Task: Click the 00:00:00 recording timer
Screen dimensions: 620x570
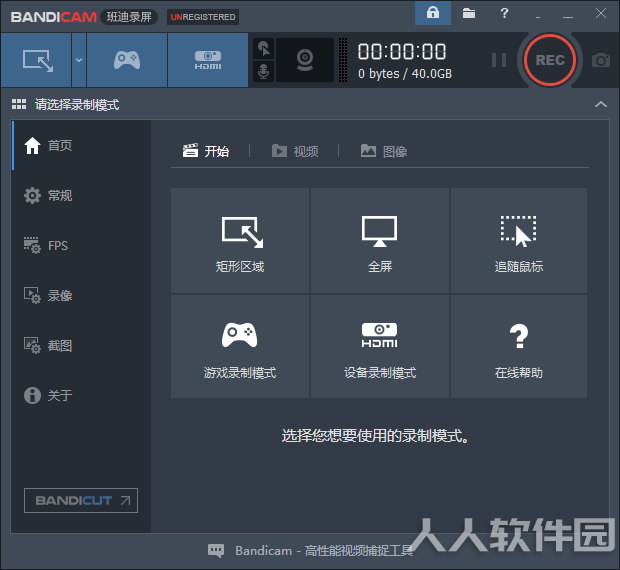Action: pos(402,52)
